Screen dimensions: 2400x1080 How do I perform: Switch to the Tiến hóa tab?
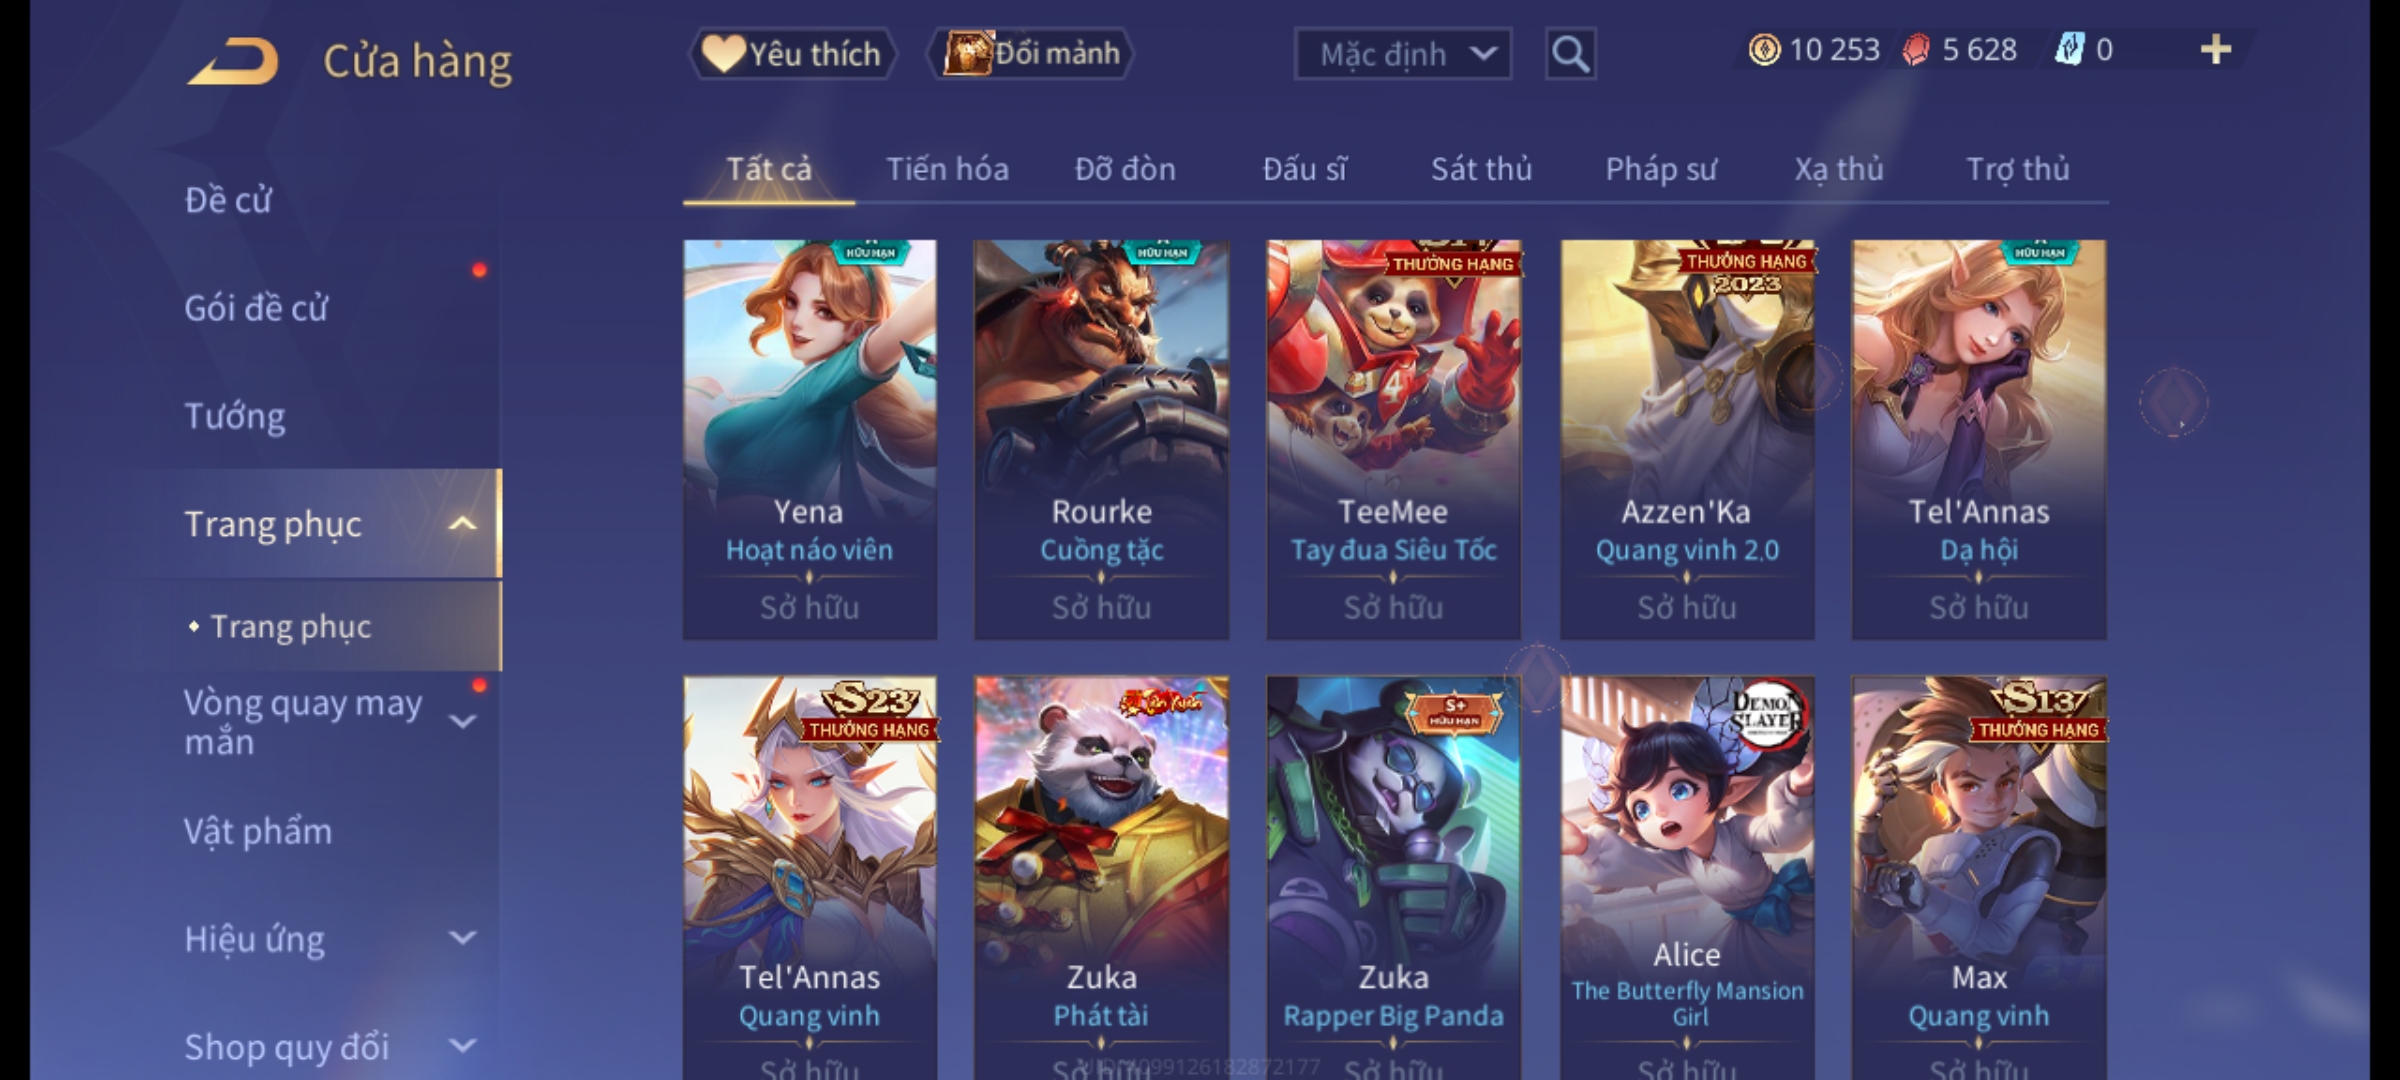point(947,169)
